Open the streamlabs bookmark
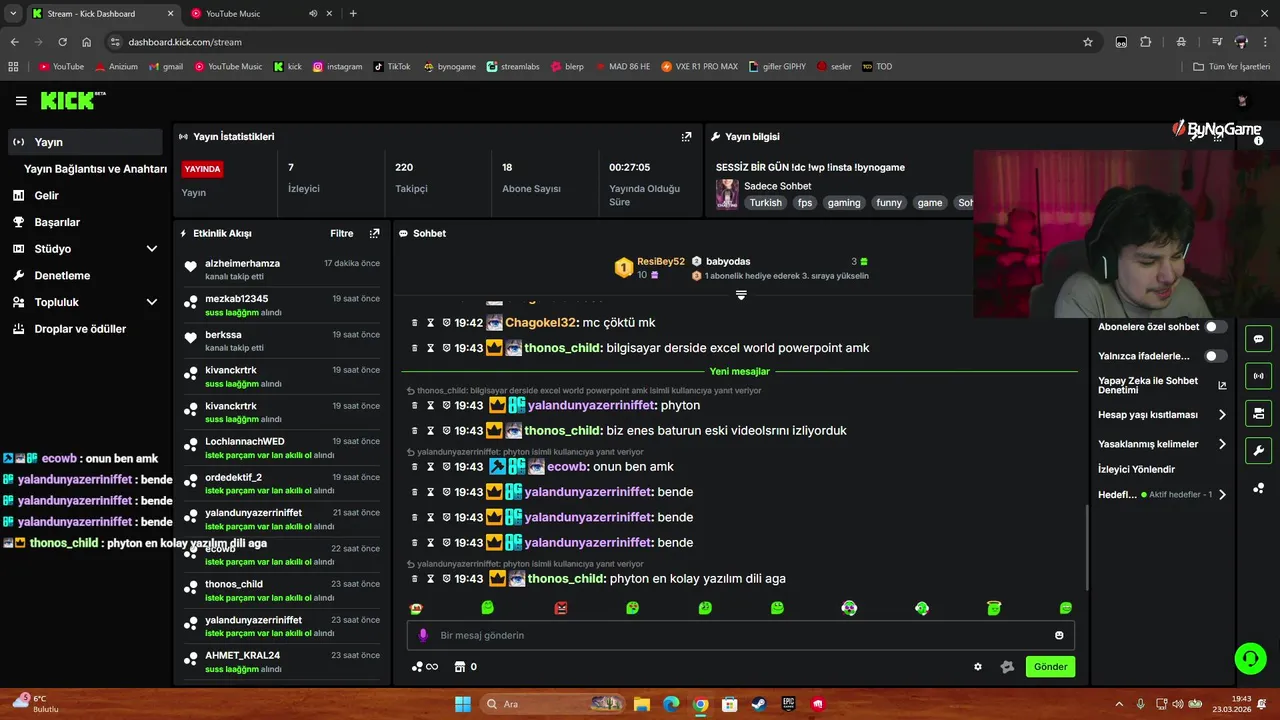 pyautogui.click(x=513, y=67)
